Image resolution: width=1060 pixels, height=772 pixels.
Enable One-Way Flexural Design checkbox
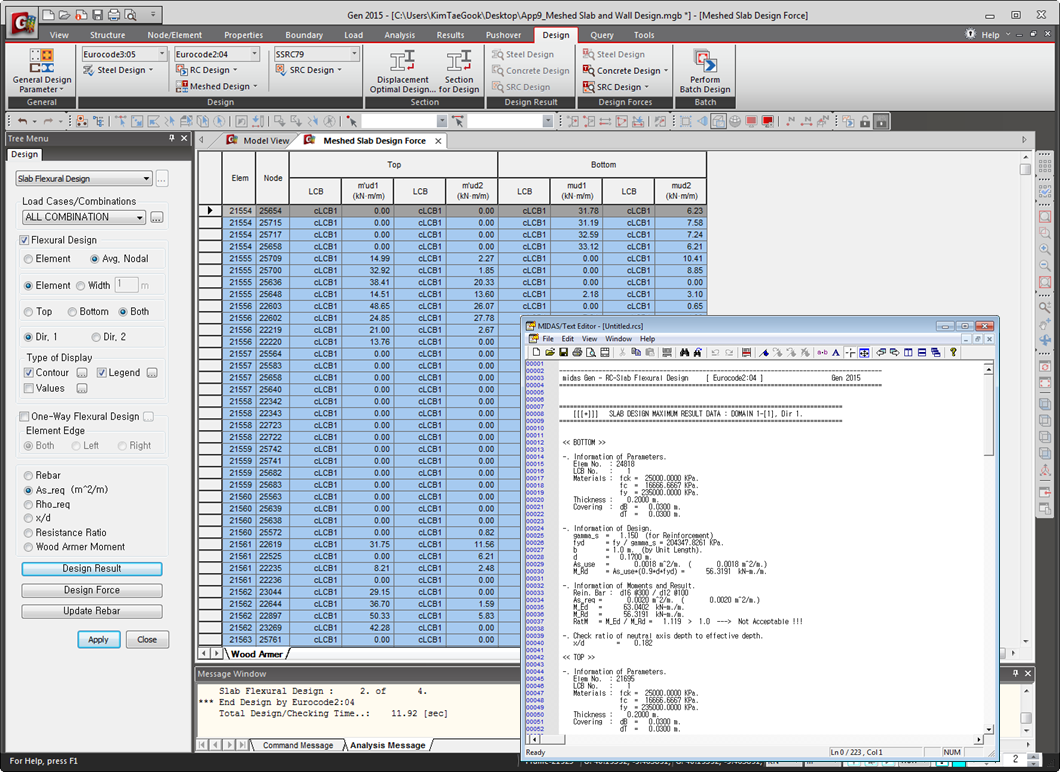(x=24, y=416)
